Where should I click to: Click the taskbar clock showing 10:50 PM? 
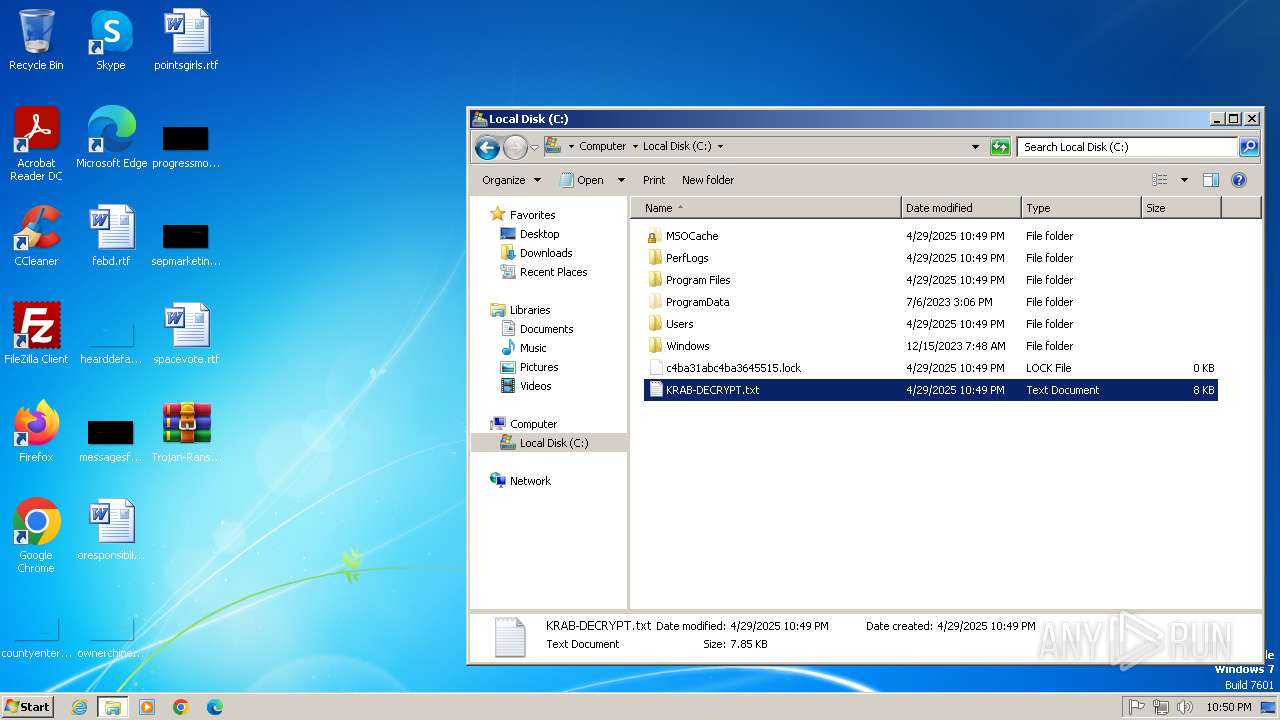[1229, 707]
